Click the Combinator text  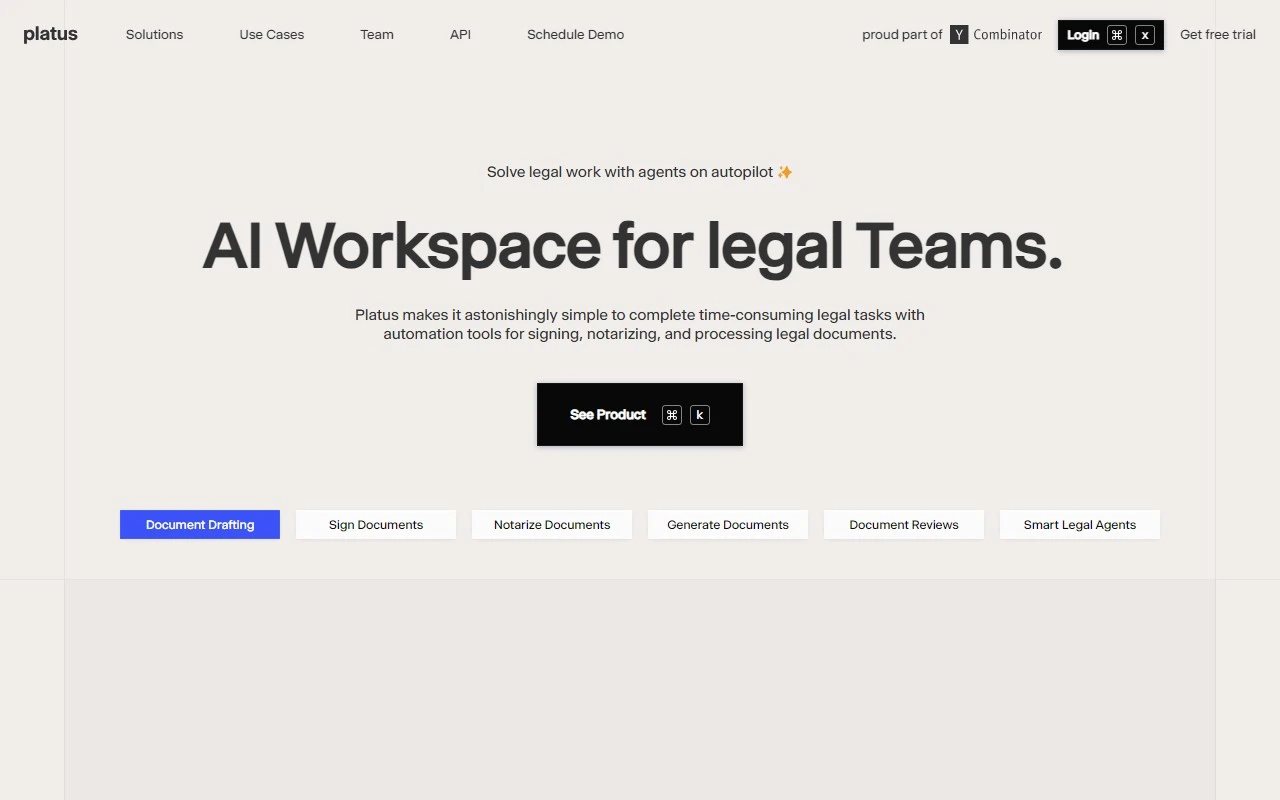tap(1007, 34)
